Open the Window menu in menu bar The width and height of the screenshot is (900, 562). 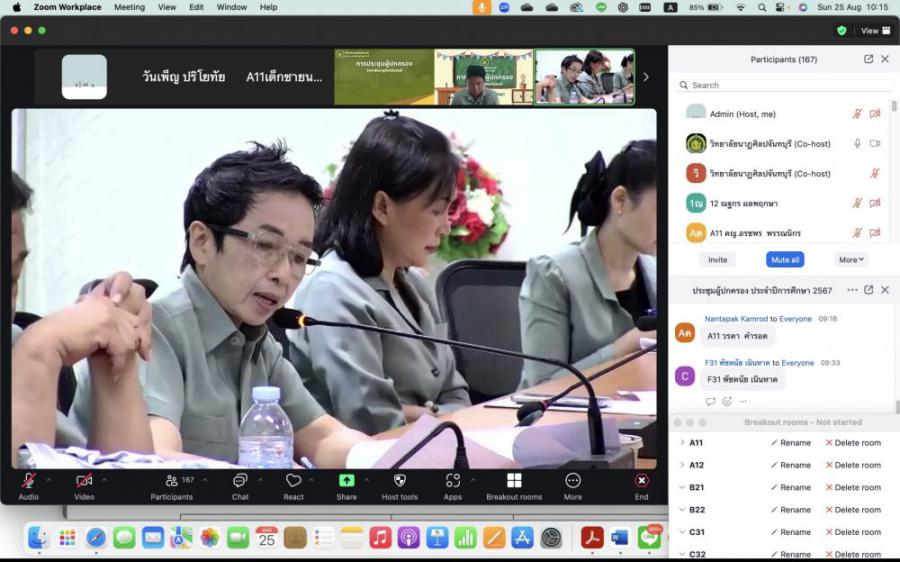pyautogui.click(x=232, y=7)
